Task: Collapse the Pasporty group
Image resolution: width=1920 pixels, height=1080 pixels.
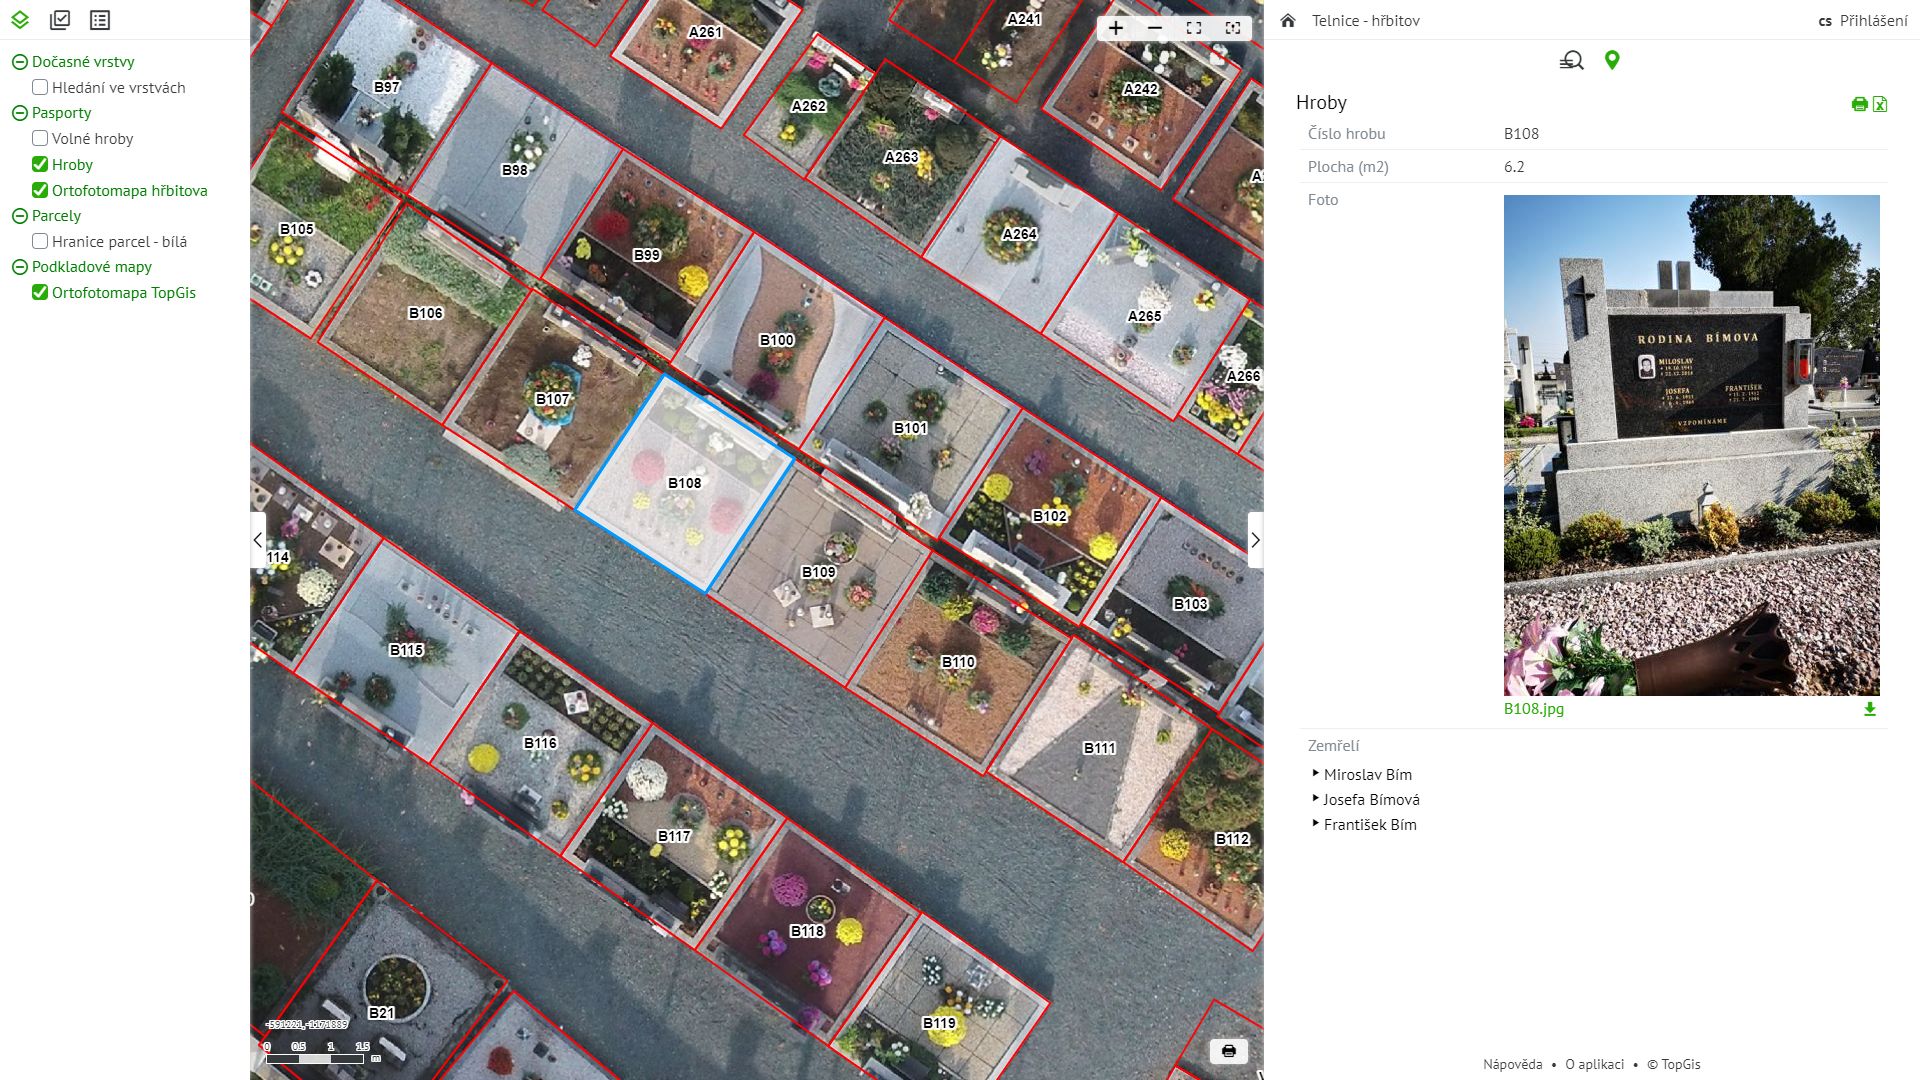Action: (19, 113)
